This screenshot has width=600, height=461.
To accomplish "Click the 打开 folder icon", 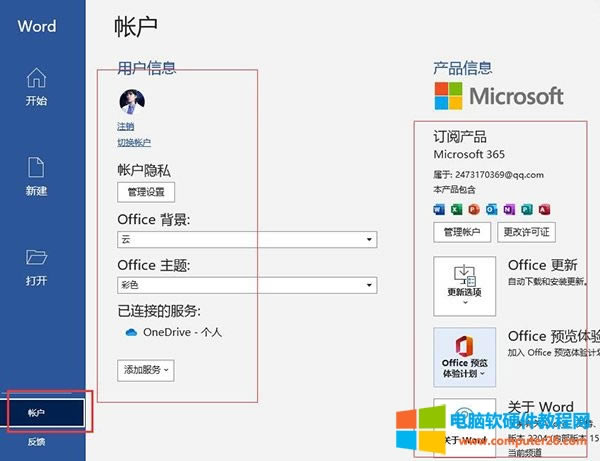I will 36,259.
